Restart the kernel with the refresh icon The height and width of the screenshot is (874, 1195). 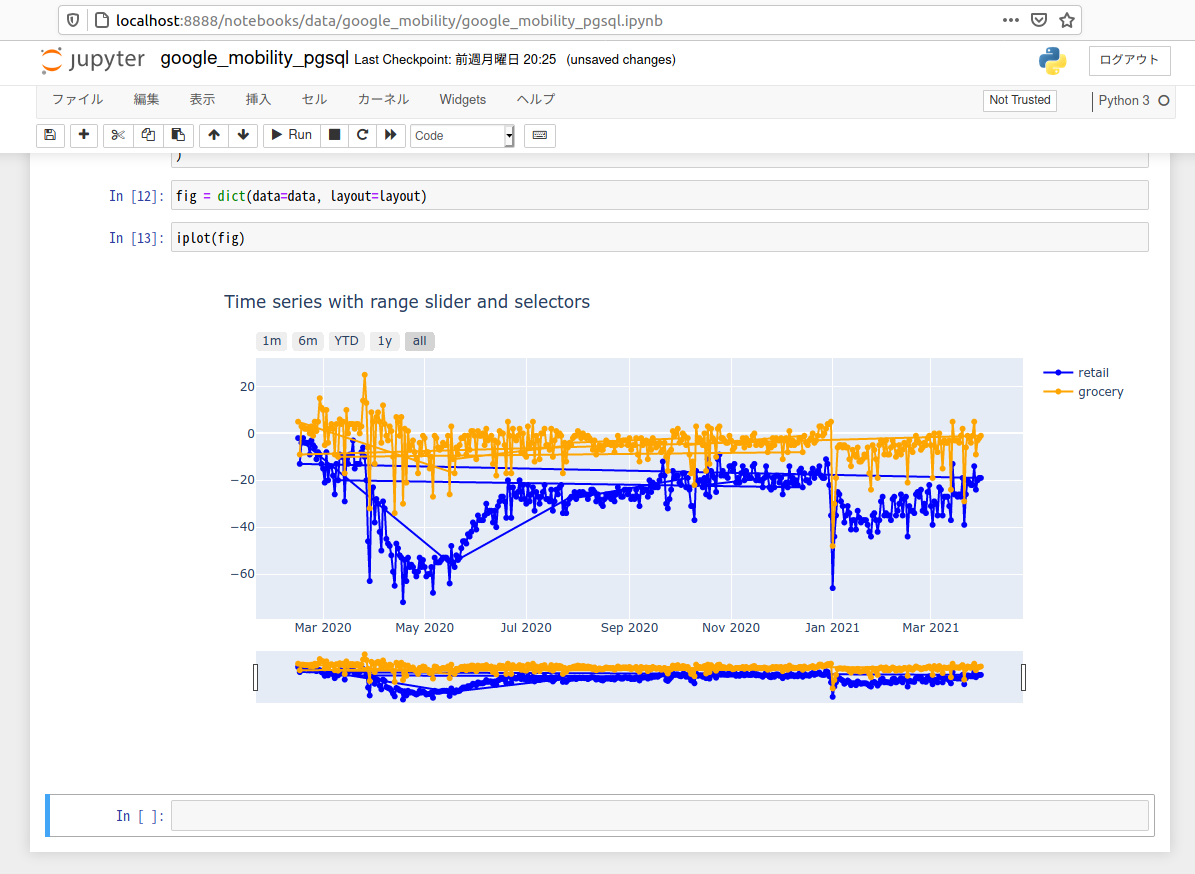(x=362, y=135)
